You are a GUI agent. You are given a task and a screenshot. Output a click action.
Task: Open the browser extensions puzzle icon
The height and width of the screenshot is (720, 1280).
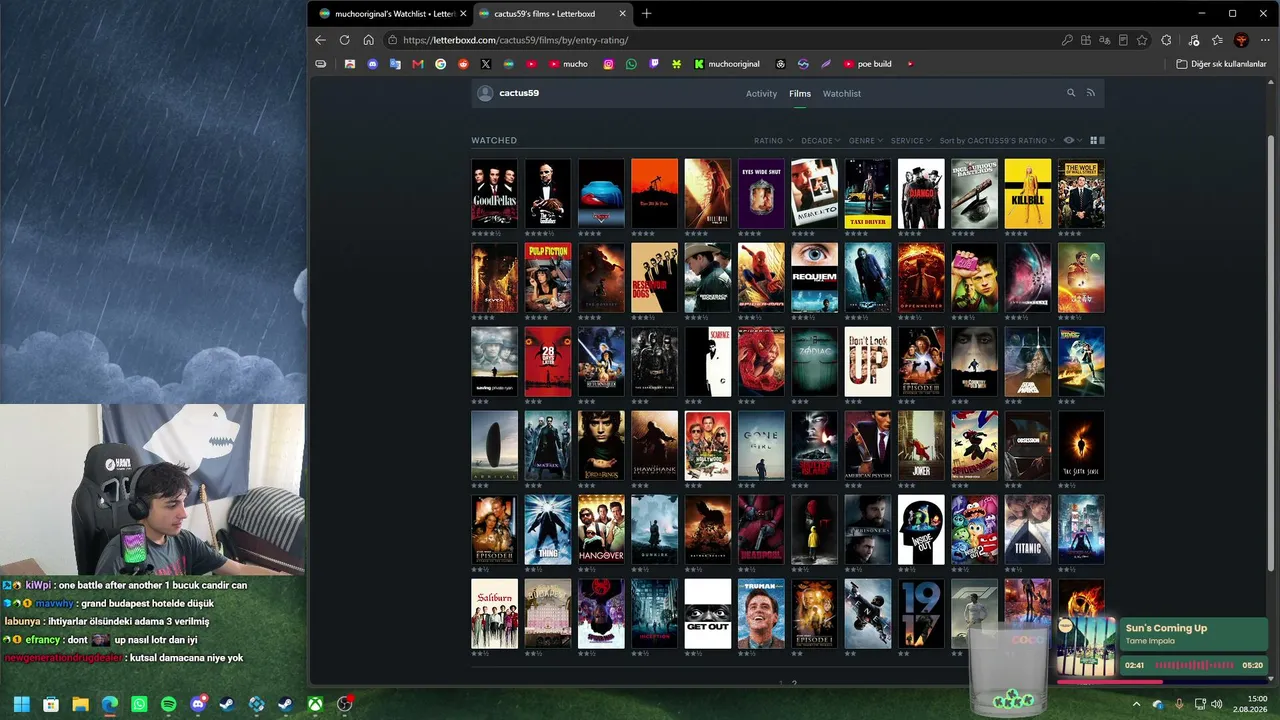pos(1166,40)
